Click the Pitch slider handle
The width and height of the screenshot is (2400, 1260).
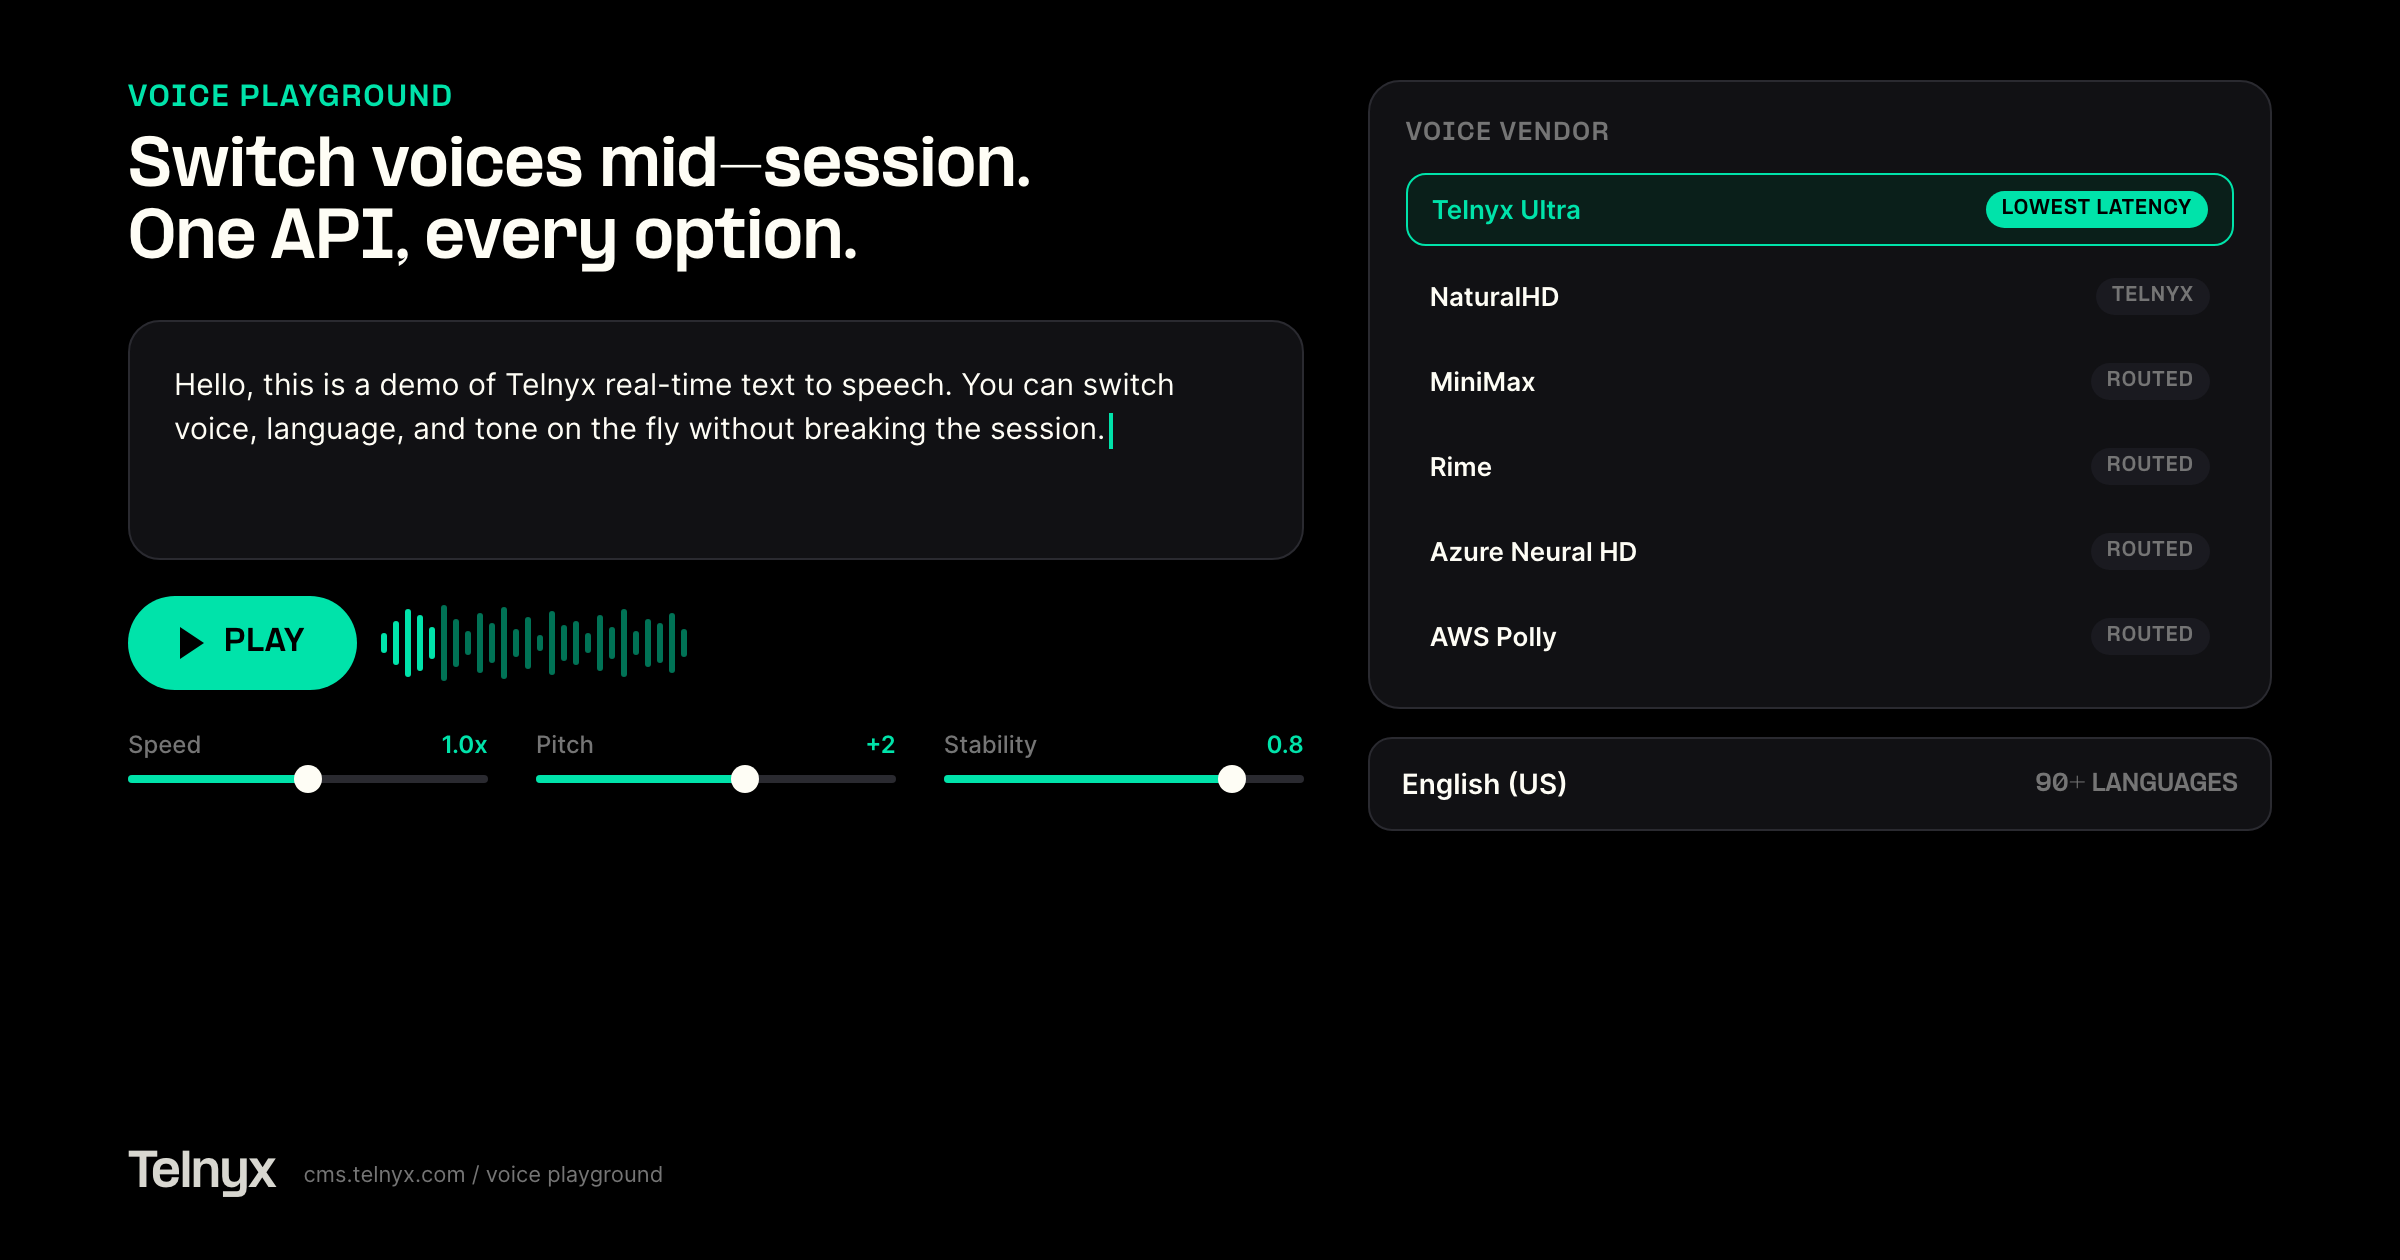click(x=745, y=779)
